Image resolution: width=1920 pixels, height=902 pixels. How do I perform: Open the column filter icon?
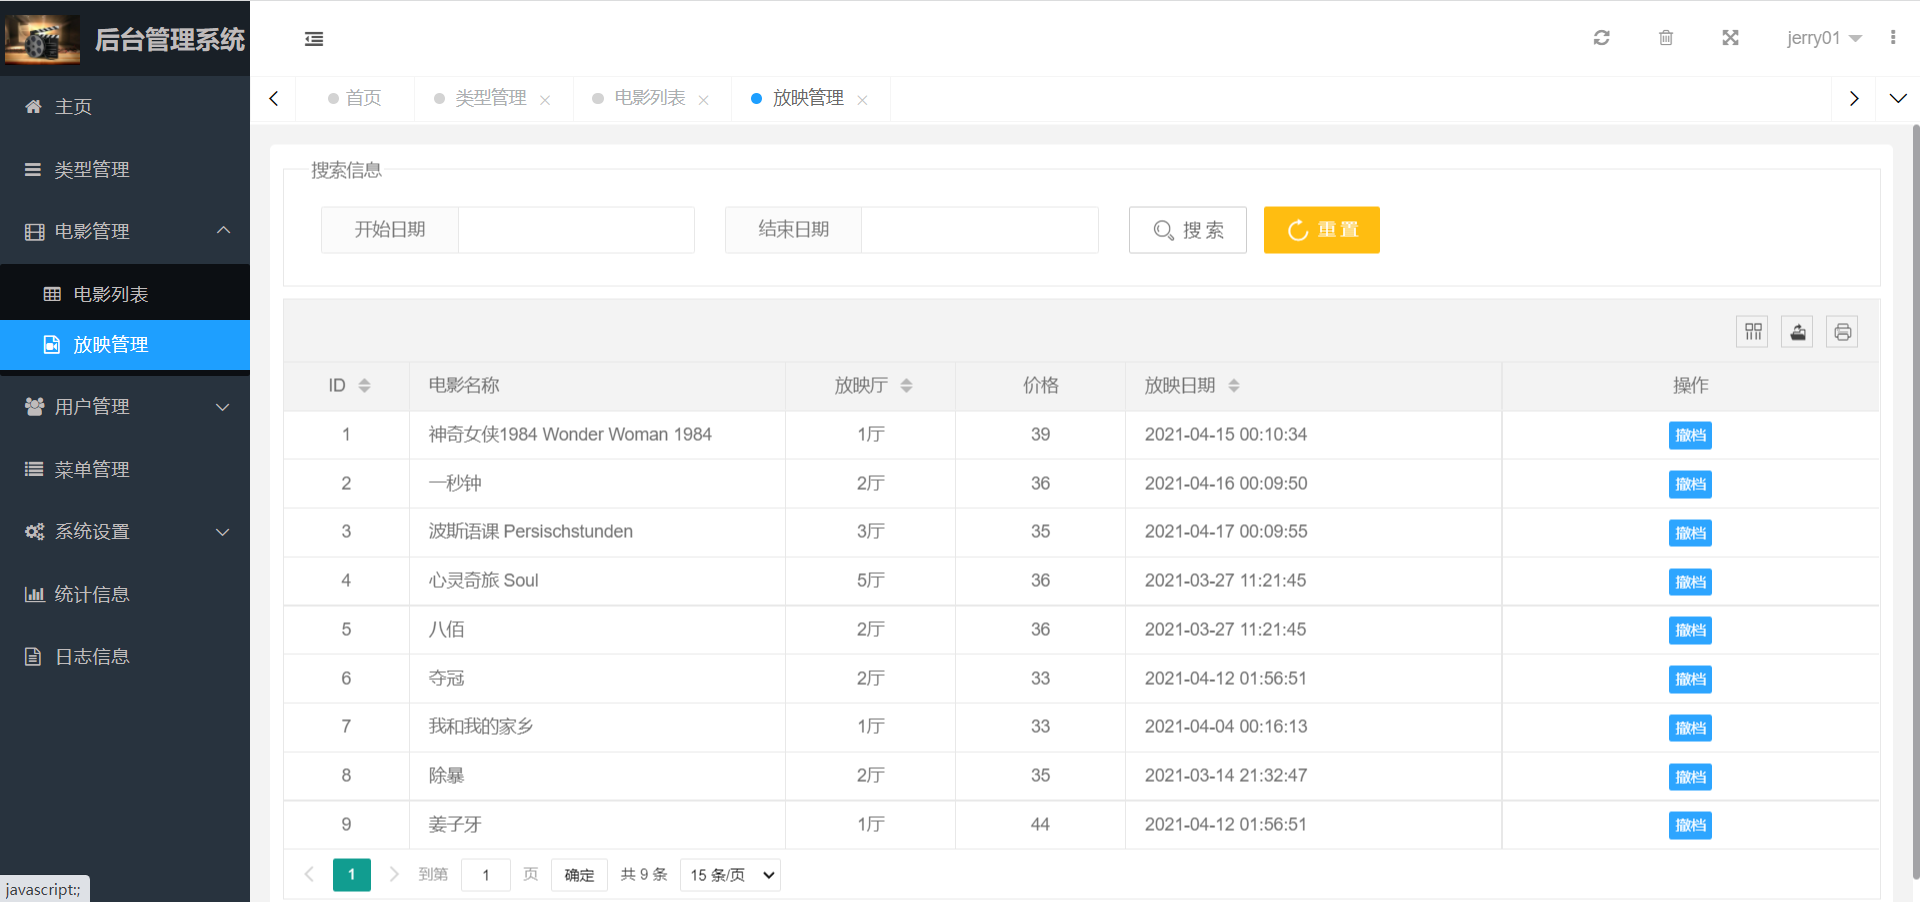(1753, 332)
